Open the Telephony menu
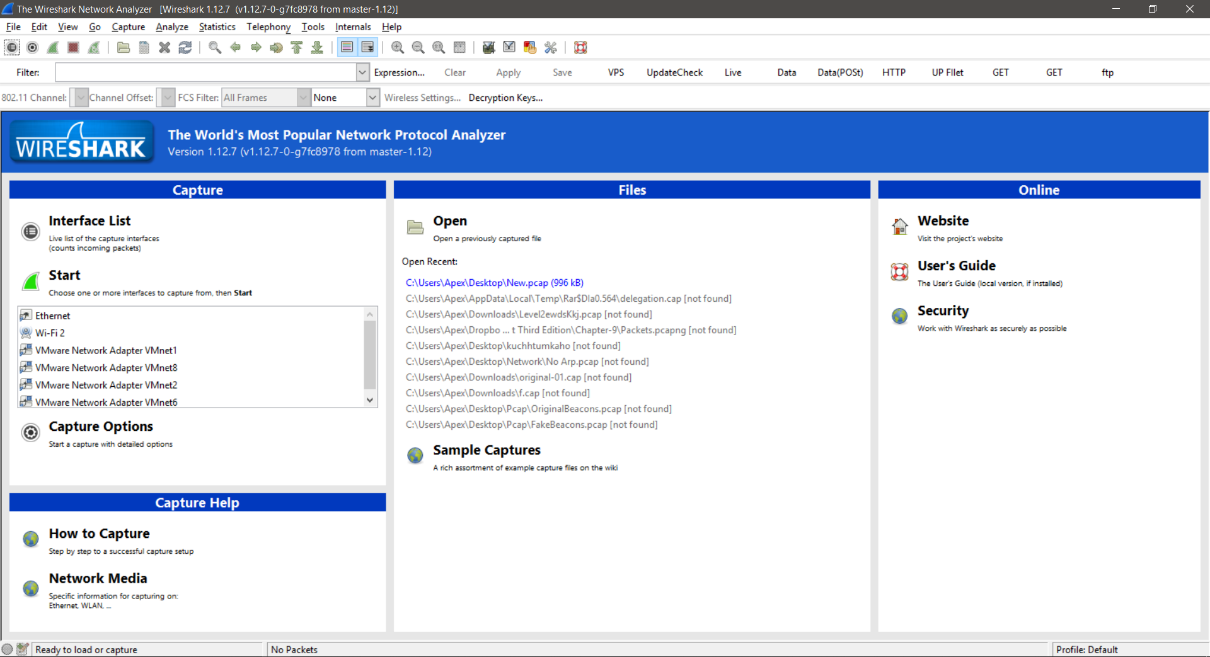The width and height of the screenshot is (1210, 657). (x=268, y=27)
